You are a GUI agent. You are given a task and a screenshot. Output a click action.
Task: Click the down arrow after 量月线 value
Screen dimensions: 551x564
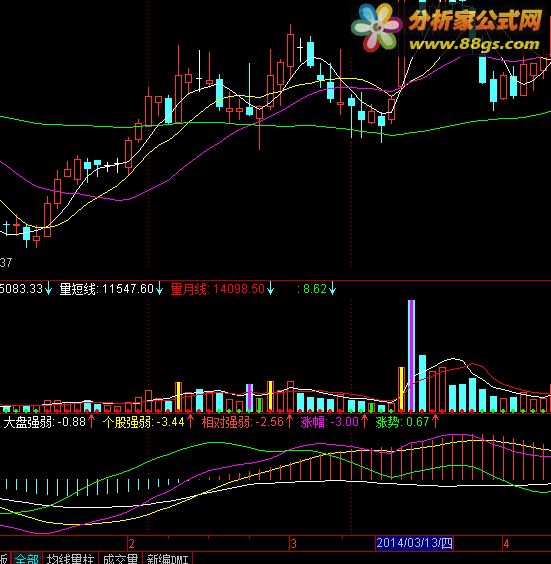(x=270, y=289)
